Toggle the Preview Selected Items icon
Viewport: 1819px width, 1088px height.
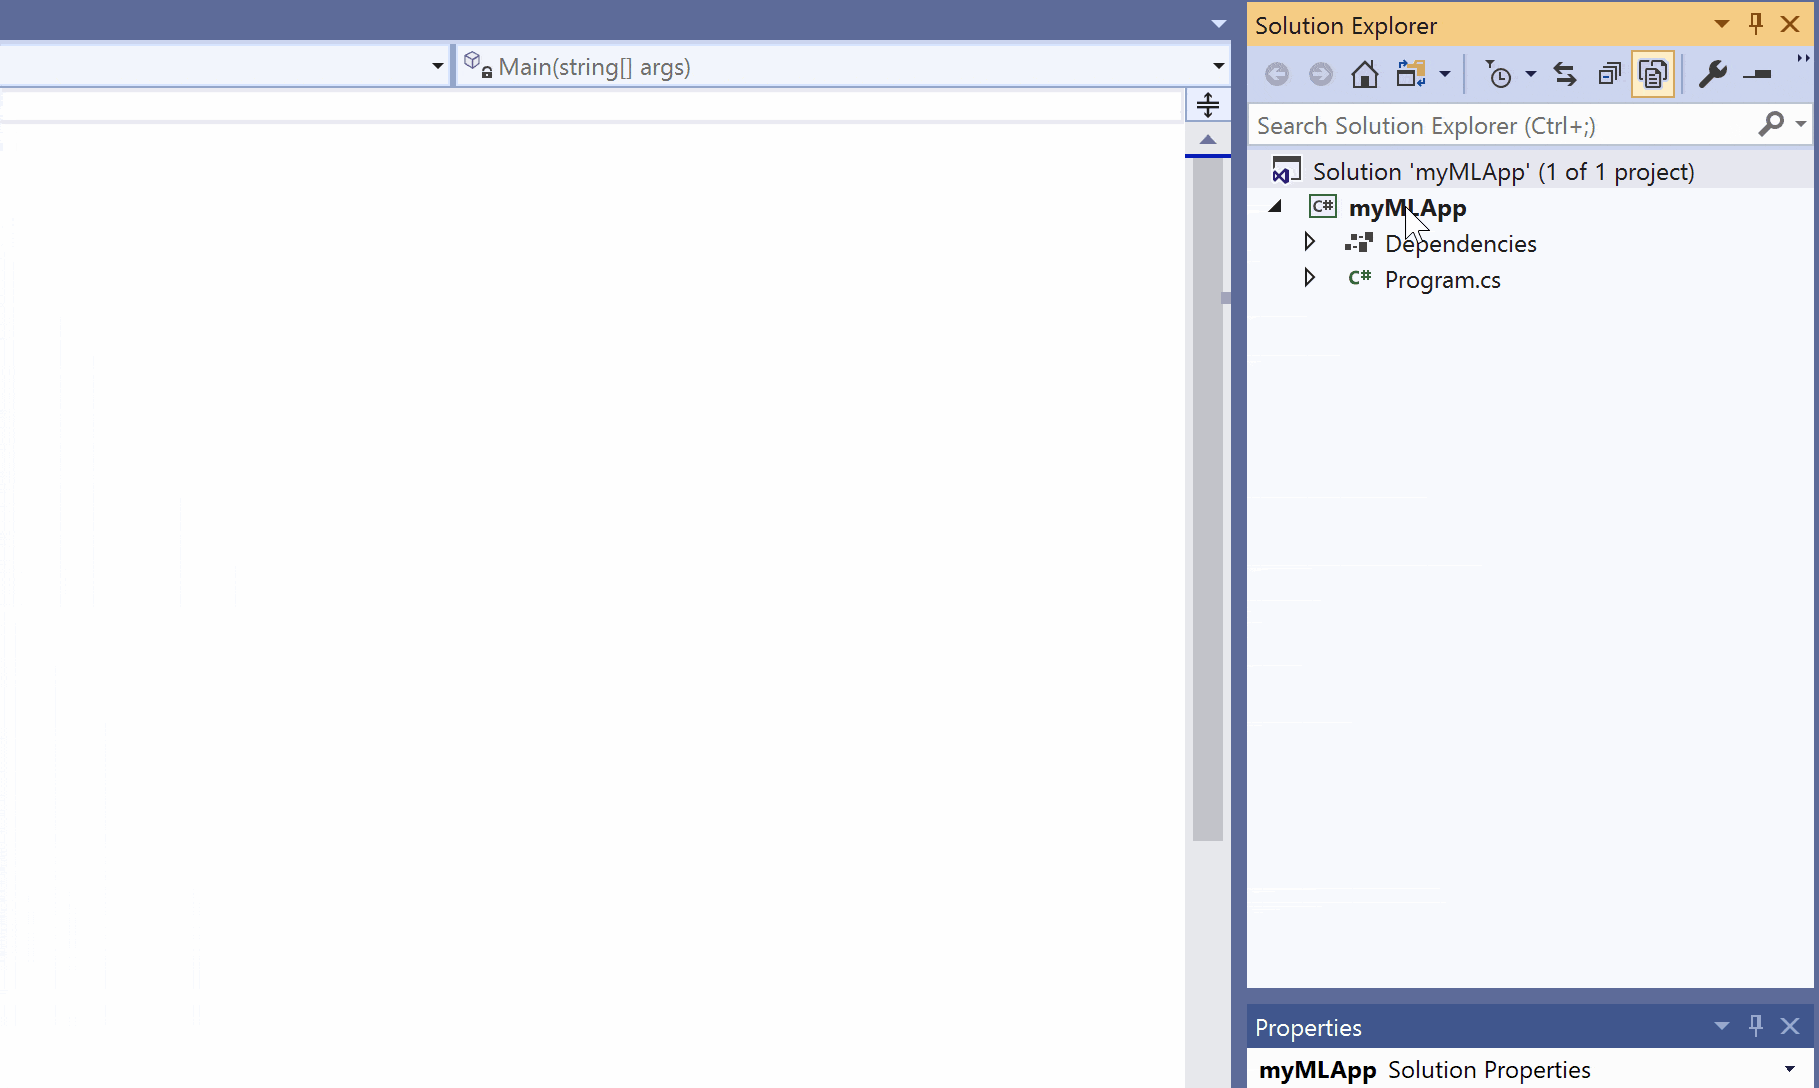(x=1652, y=74)
